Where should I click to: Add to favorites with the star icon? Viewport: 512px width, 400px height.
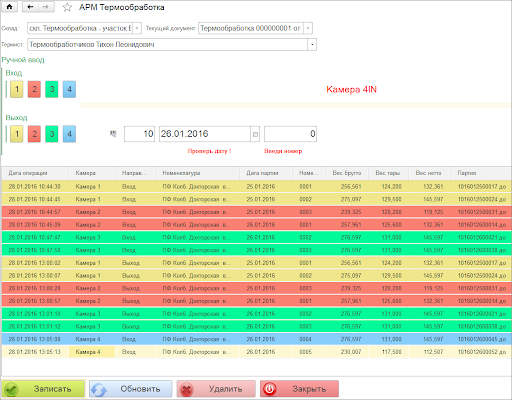coord(67,7)
